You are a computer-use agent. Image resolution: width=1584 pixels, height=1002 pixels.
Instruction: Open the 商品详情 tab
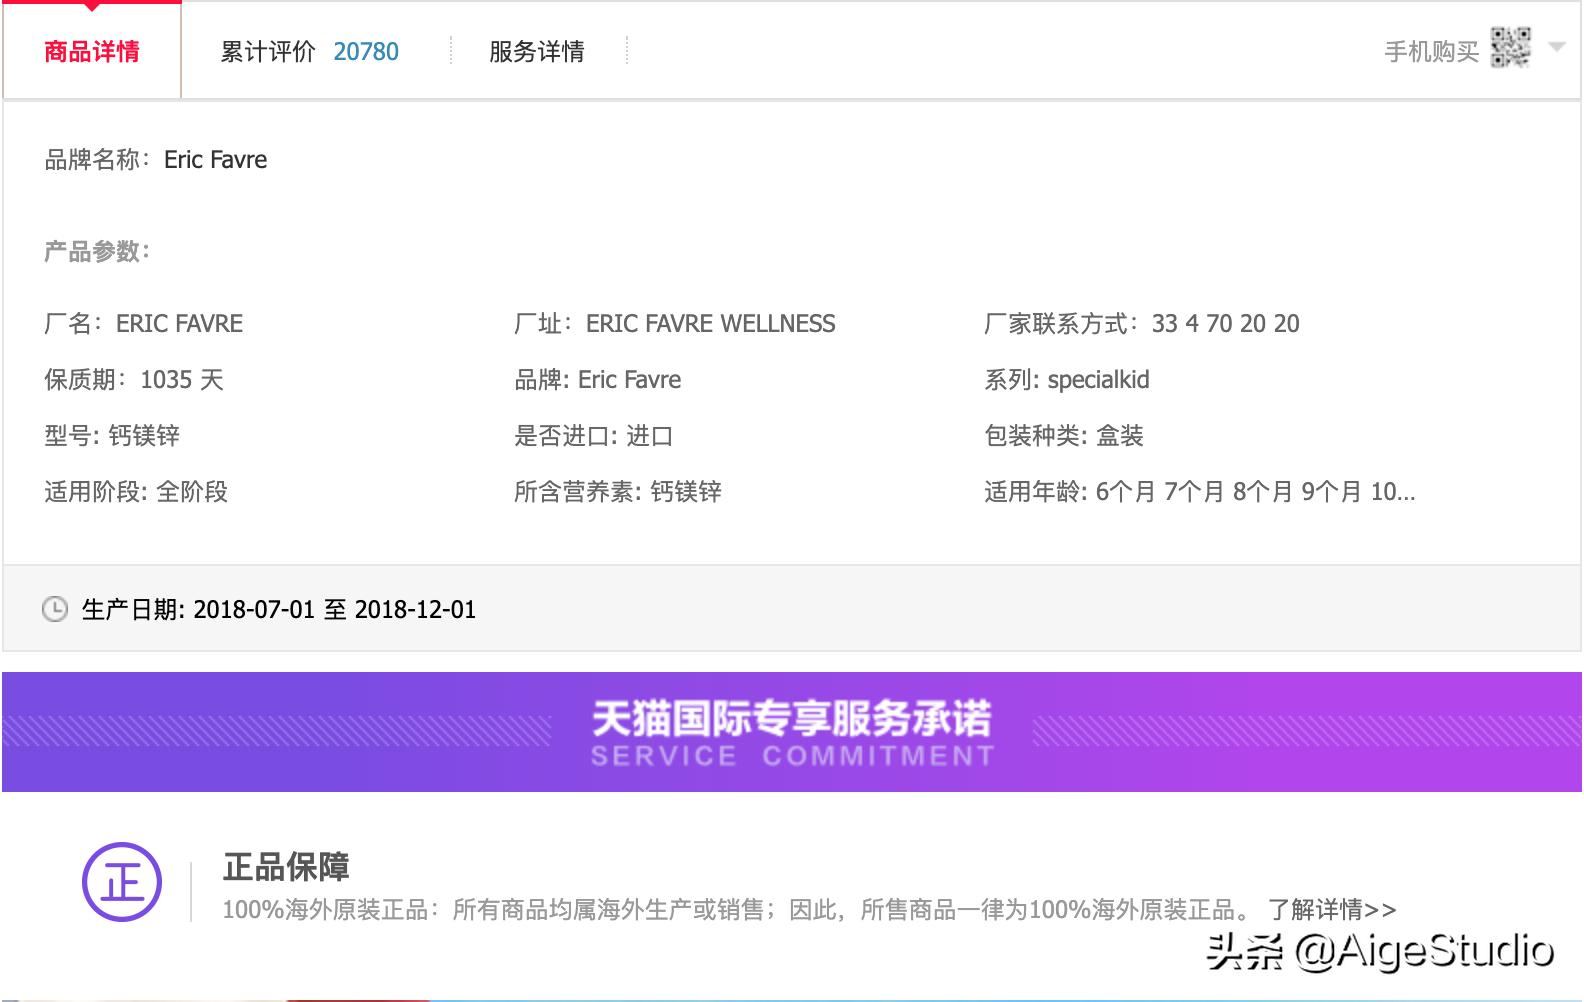point(92,52)
